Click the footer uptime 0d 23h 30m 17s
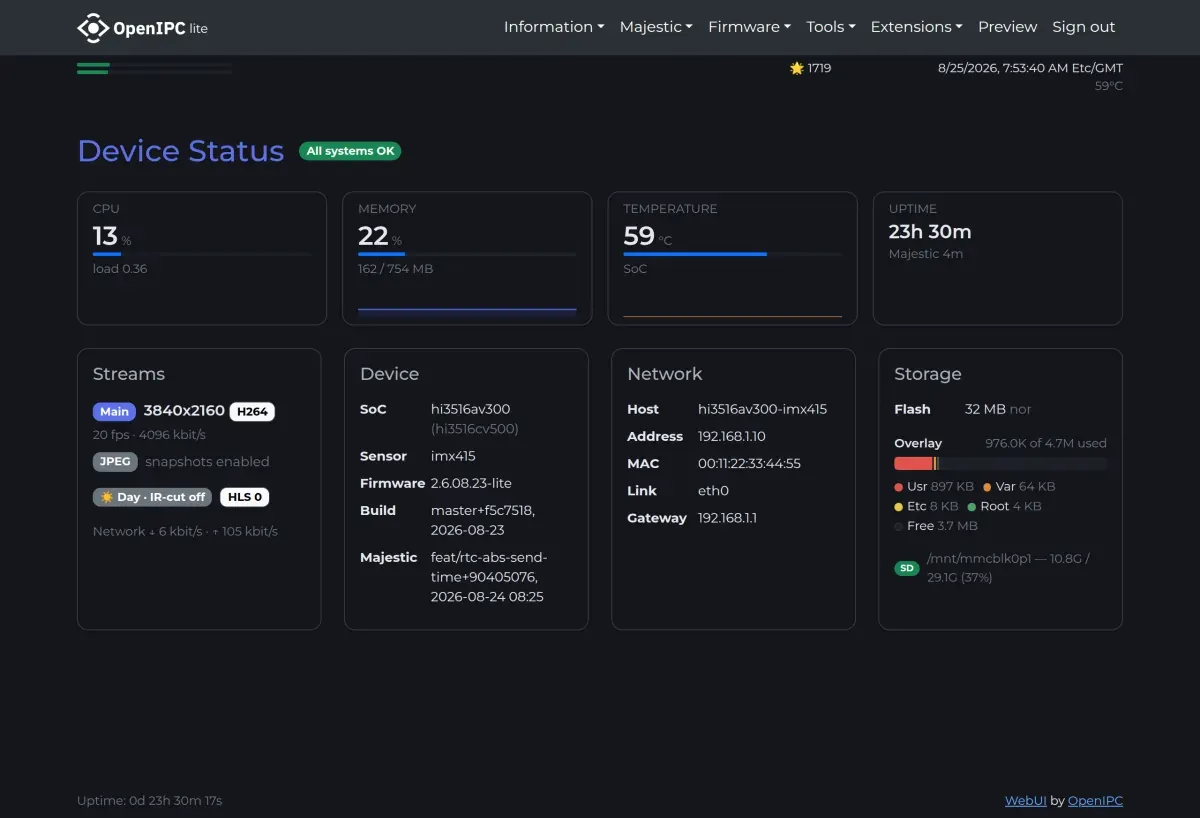The image size is (1200, 818). [x=150, y=800]
